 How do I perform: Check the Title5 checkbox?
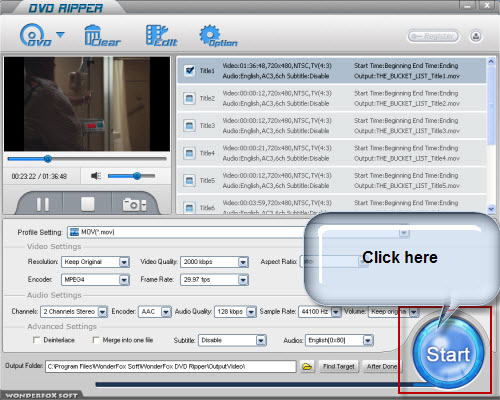click(189, 181)
